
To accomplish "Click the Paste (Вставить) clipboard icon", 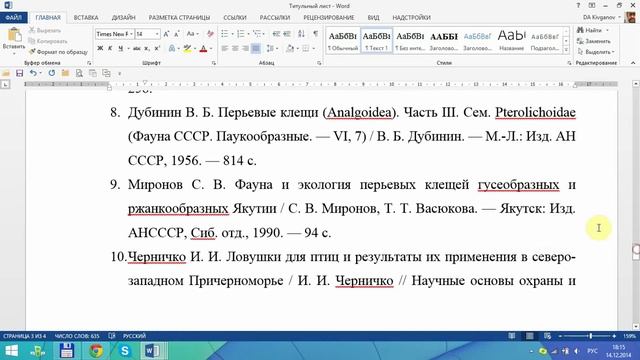I will tap(14, 35).
